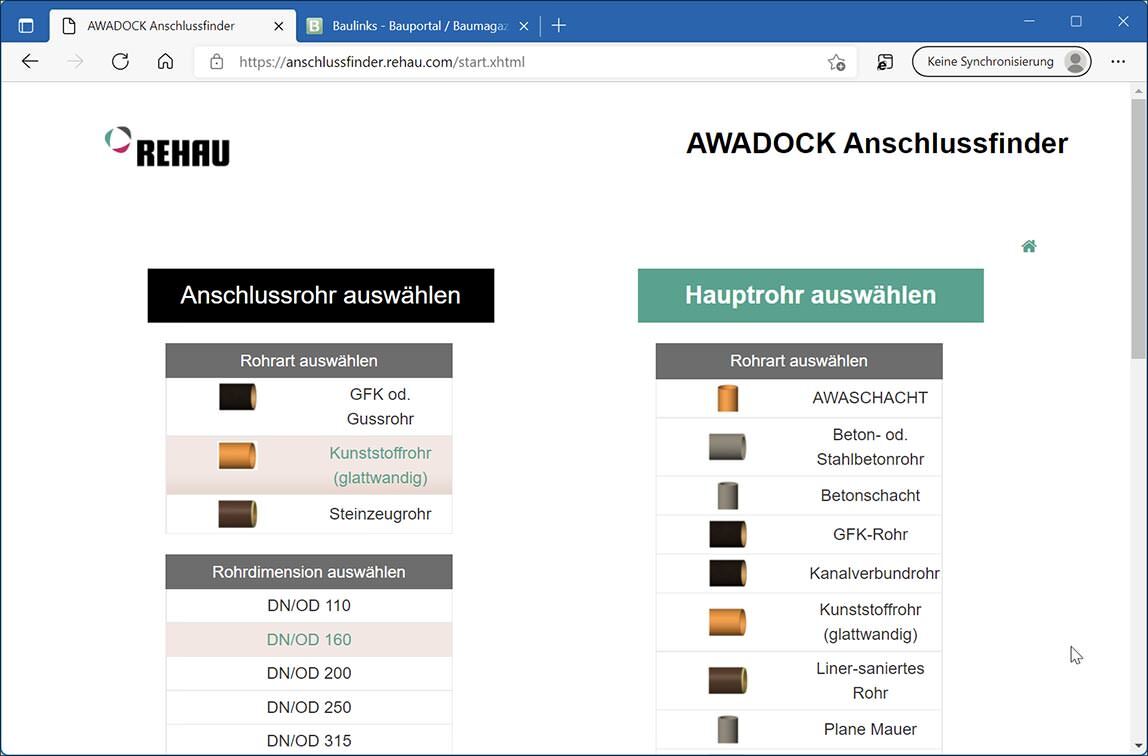View site information lock icon
This screenshot has height=756, width=1148.
216,62
